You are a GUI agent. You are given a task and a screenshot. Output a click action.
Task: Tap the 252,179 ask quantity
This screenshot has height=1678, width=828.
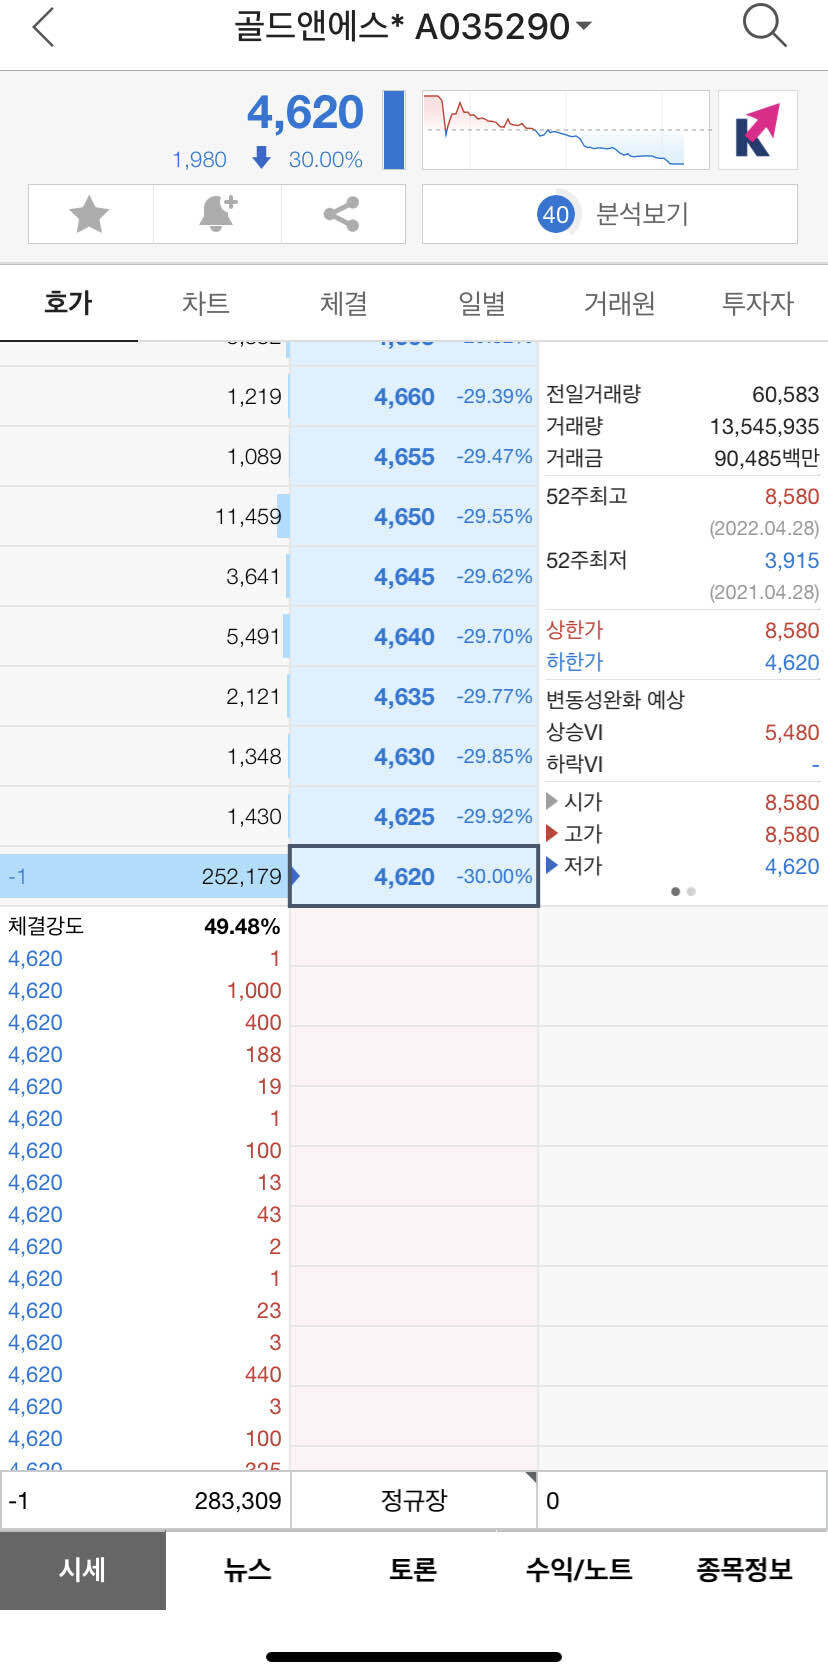[241, 877]
